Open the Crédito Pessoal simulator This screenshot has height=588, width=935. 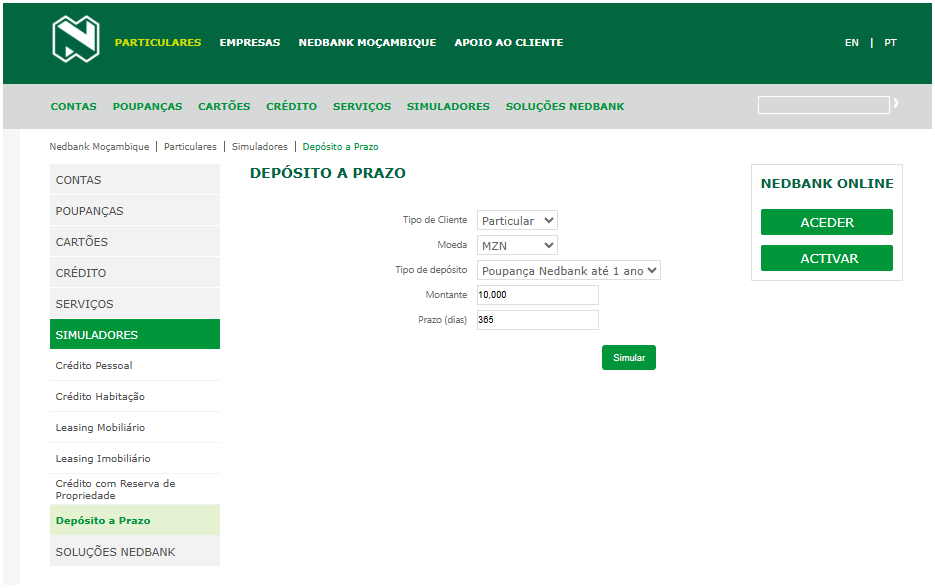[x=135, y=366]
